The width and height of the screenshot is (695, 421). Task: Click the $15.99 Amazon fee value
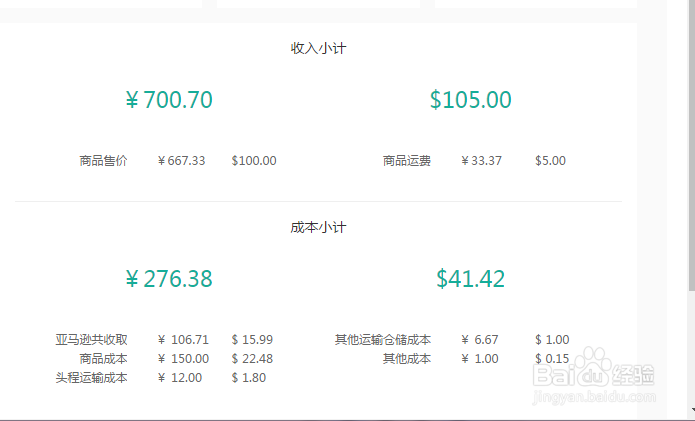click(x=252, y=339)
